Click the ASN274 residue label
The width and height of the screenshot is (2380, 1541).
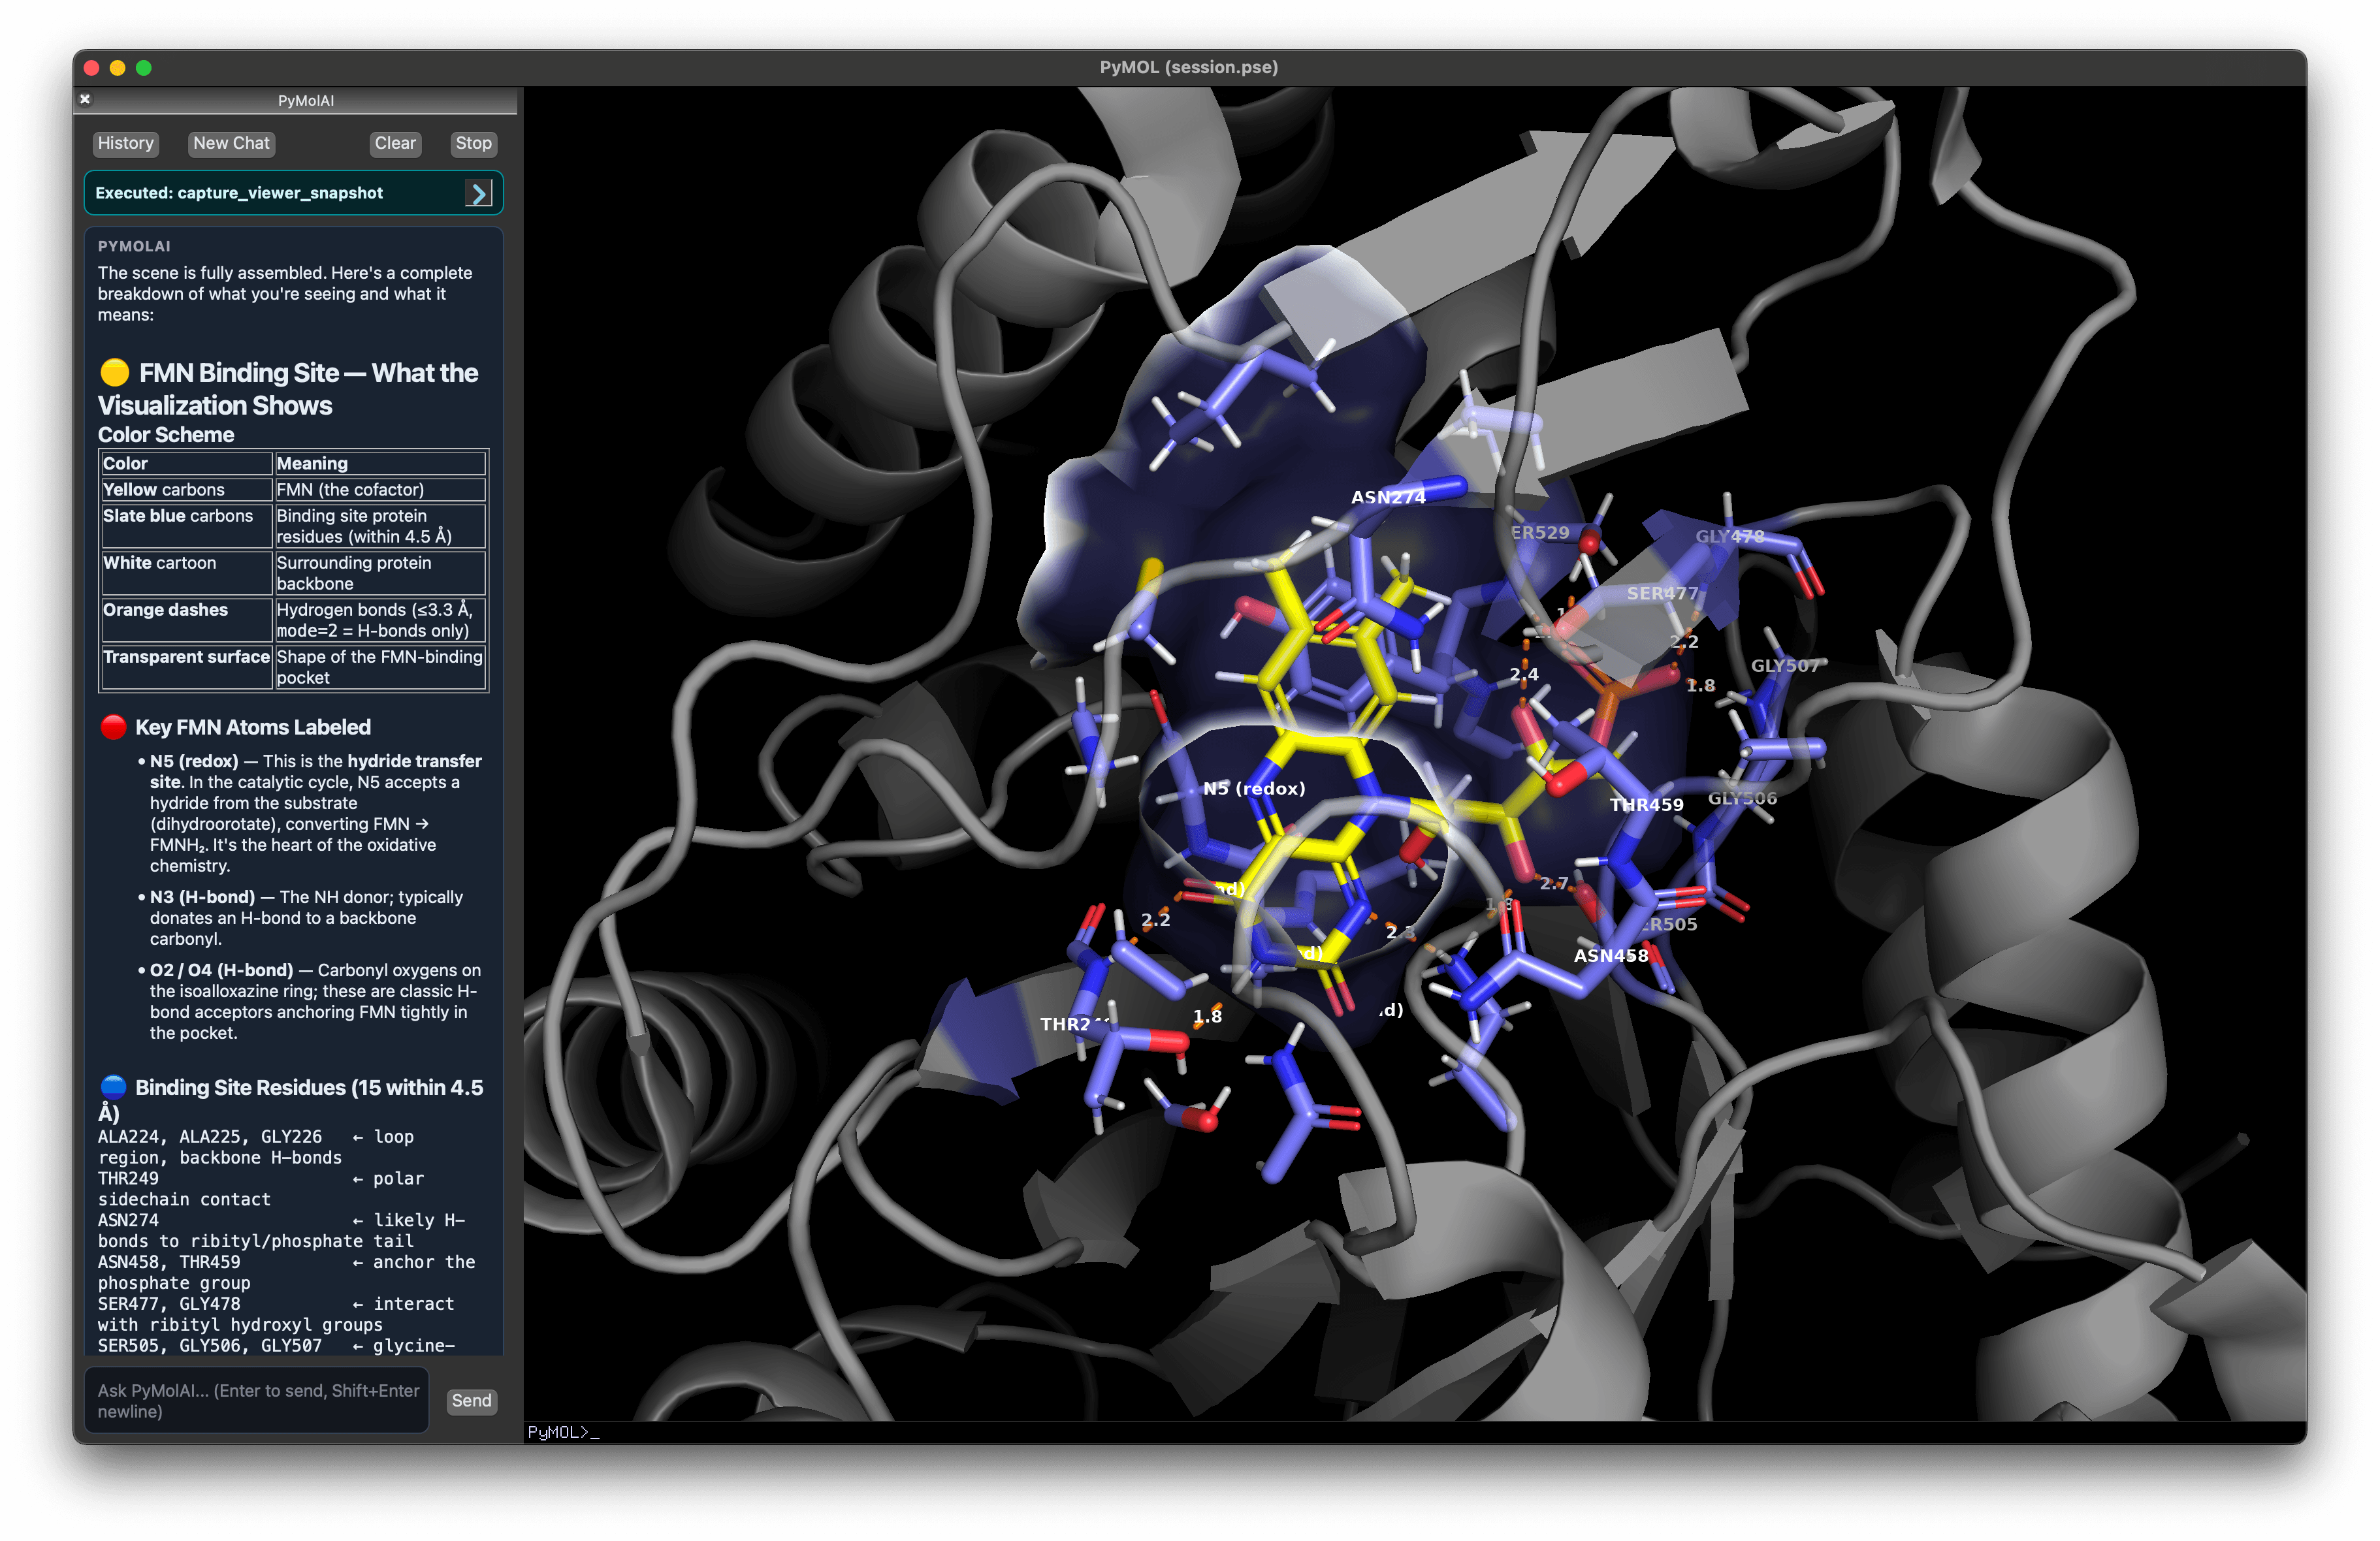1389,496
